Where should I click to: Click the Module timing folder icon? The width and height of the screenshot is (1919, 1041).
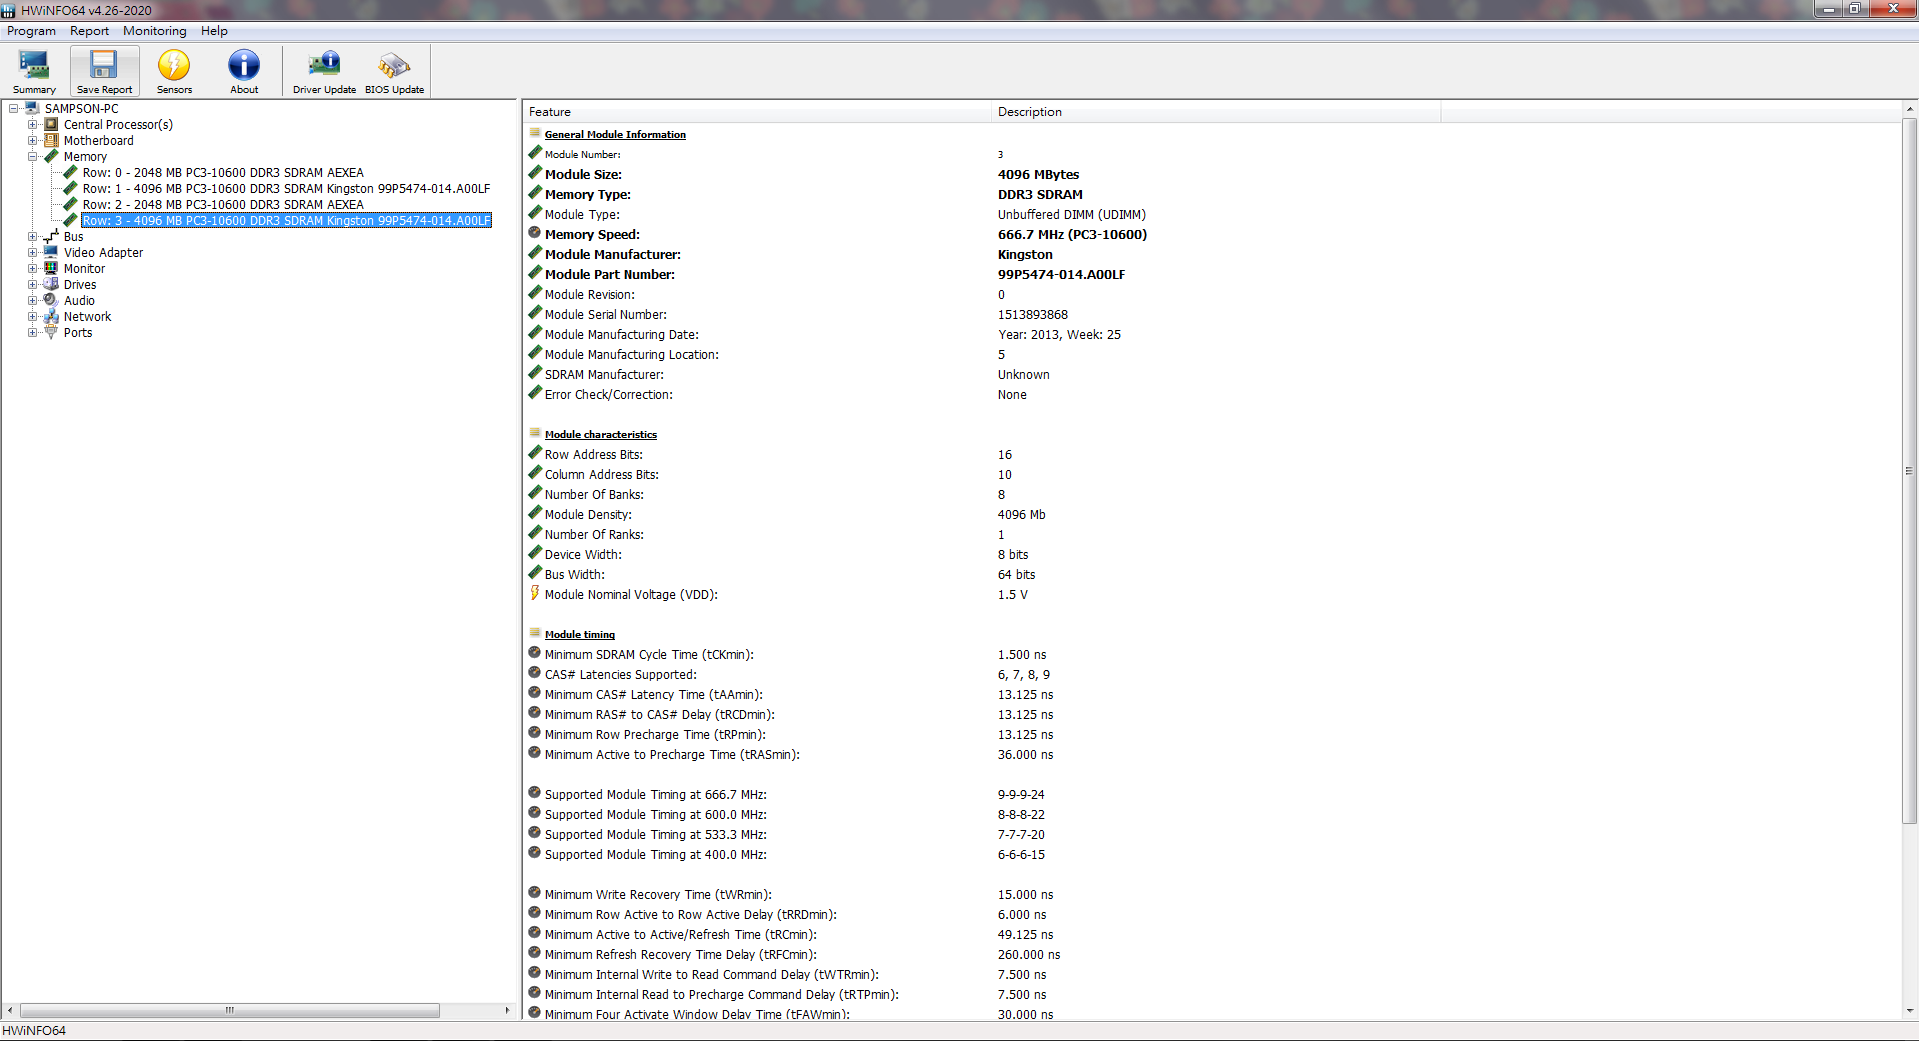click(x=535, y=633)
